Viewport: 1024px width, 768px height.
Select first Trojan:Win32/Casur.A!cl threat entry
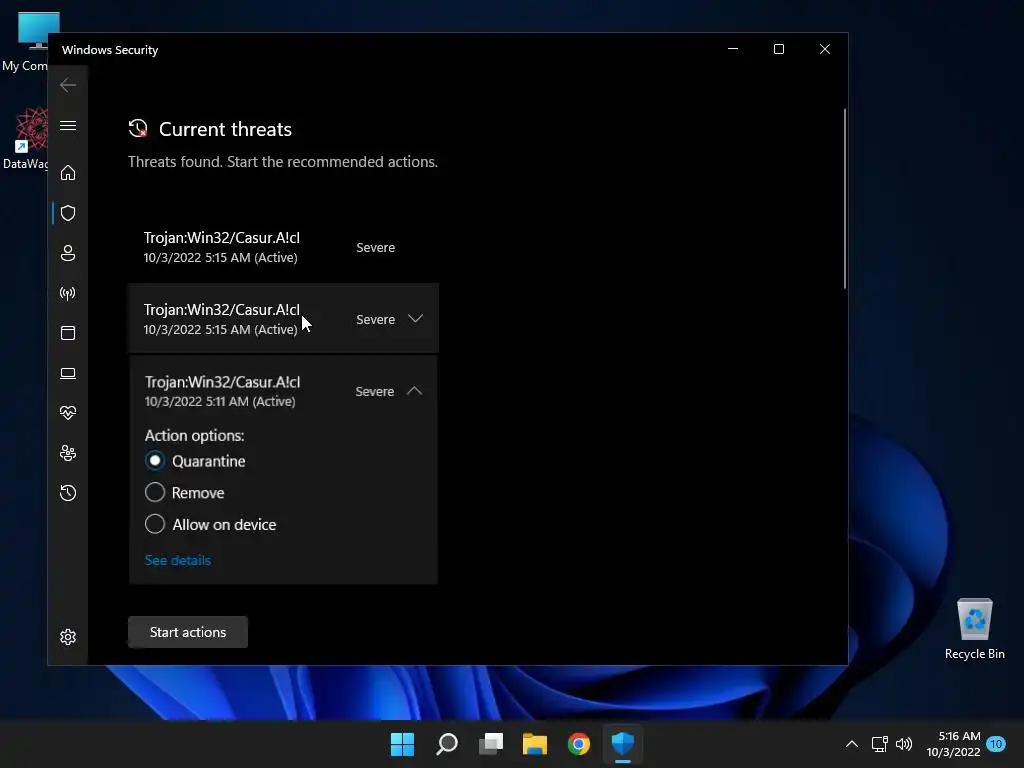[x=283, y=247]
